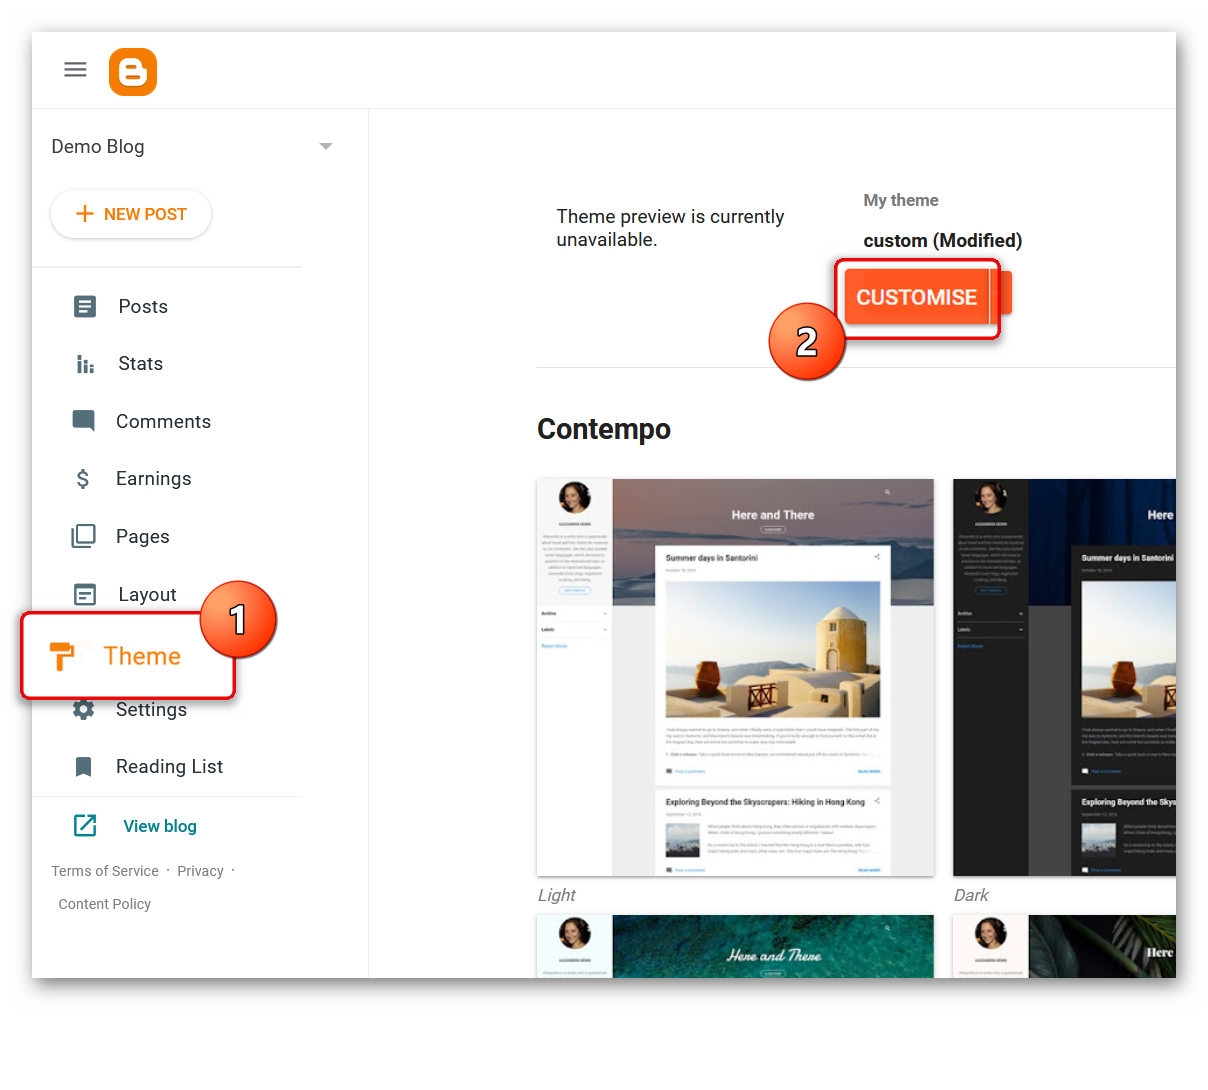
Task: Select the Theme paint-roller icon
Action: 62,656
